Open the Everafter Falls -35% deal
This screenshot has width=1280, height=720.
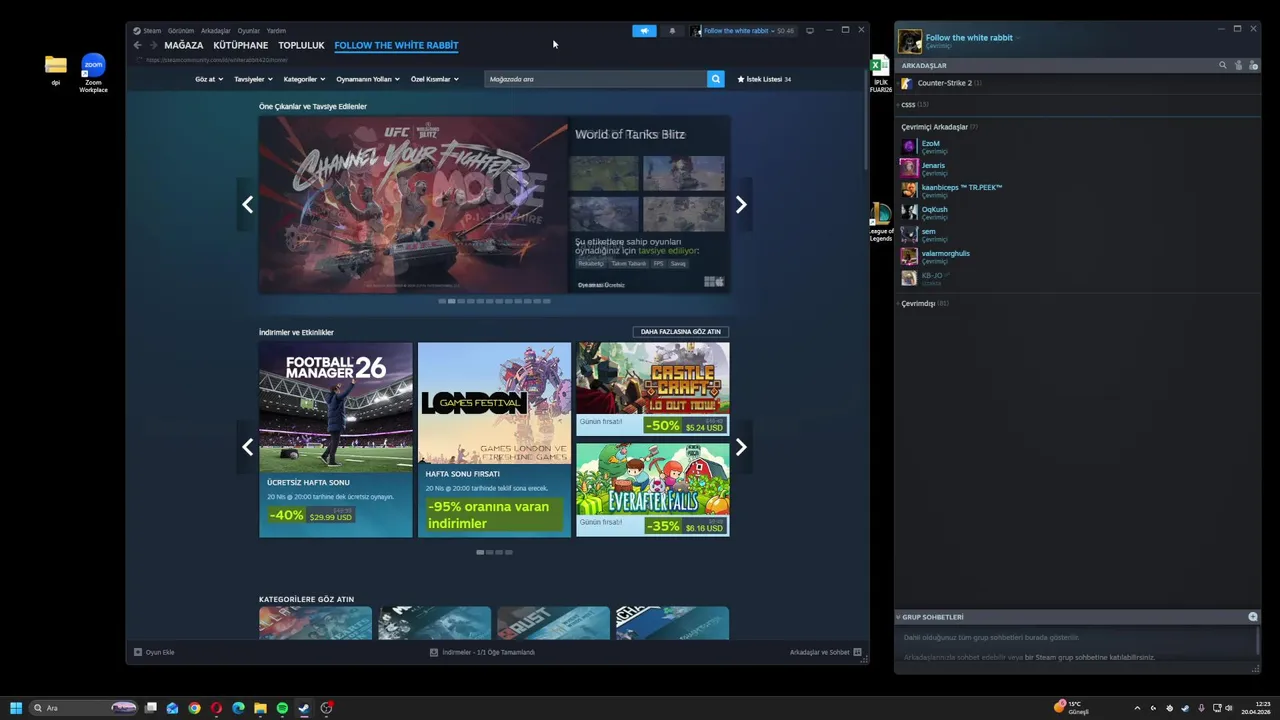[653, 490]
